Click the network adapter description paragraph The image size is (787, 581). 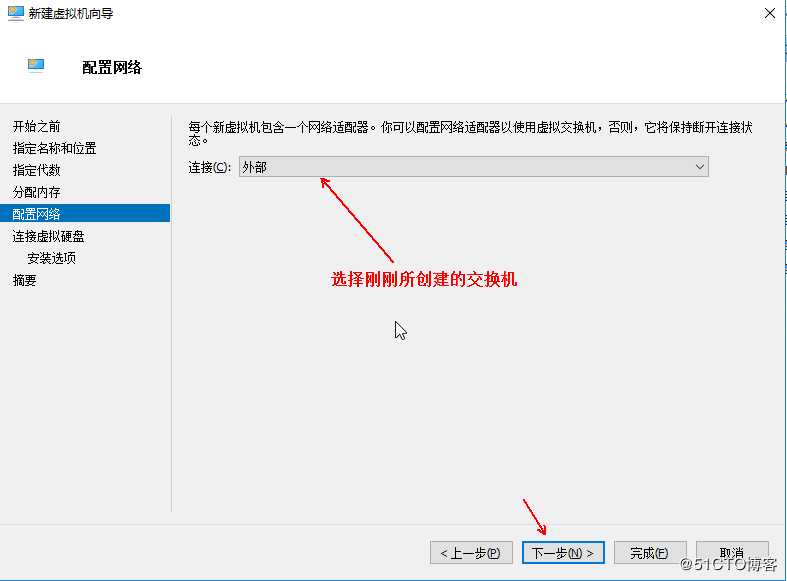coord(470,133)
